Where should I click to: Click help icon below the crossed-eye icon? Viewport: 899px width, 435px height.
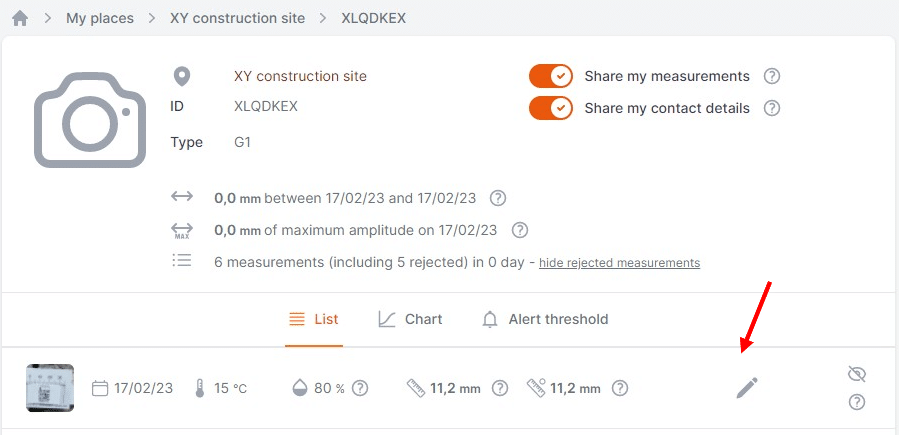point(857,402)
